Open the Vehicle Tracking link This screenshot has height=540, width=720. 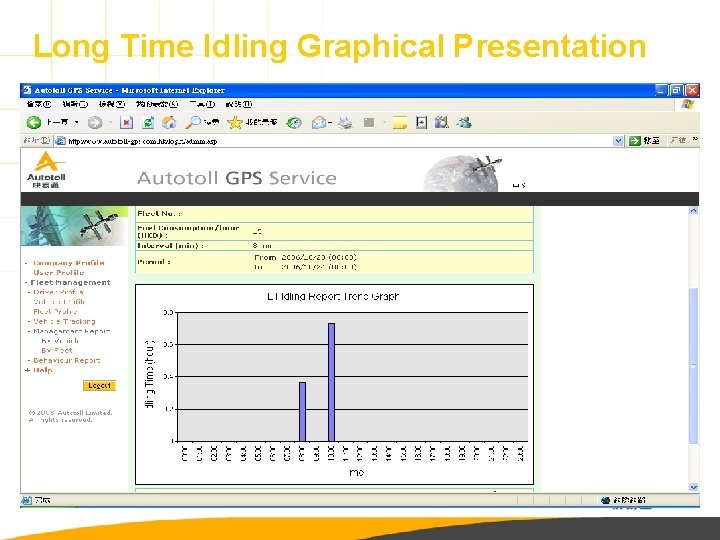(x=64, y=321)
